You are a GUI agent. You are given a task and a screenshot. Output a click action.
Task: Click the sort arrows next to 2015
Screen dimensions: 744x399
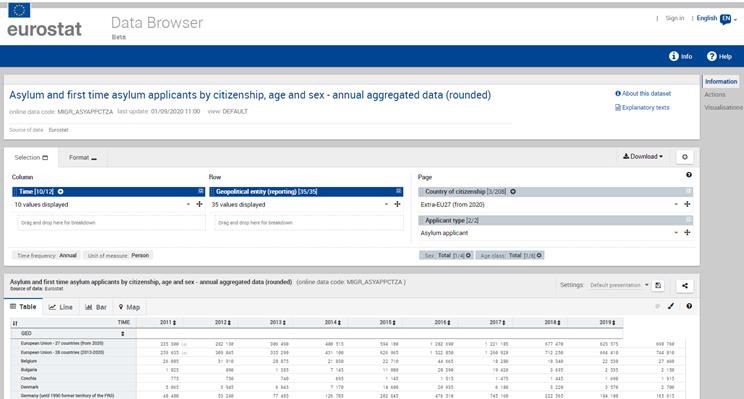point(395,323)
